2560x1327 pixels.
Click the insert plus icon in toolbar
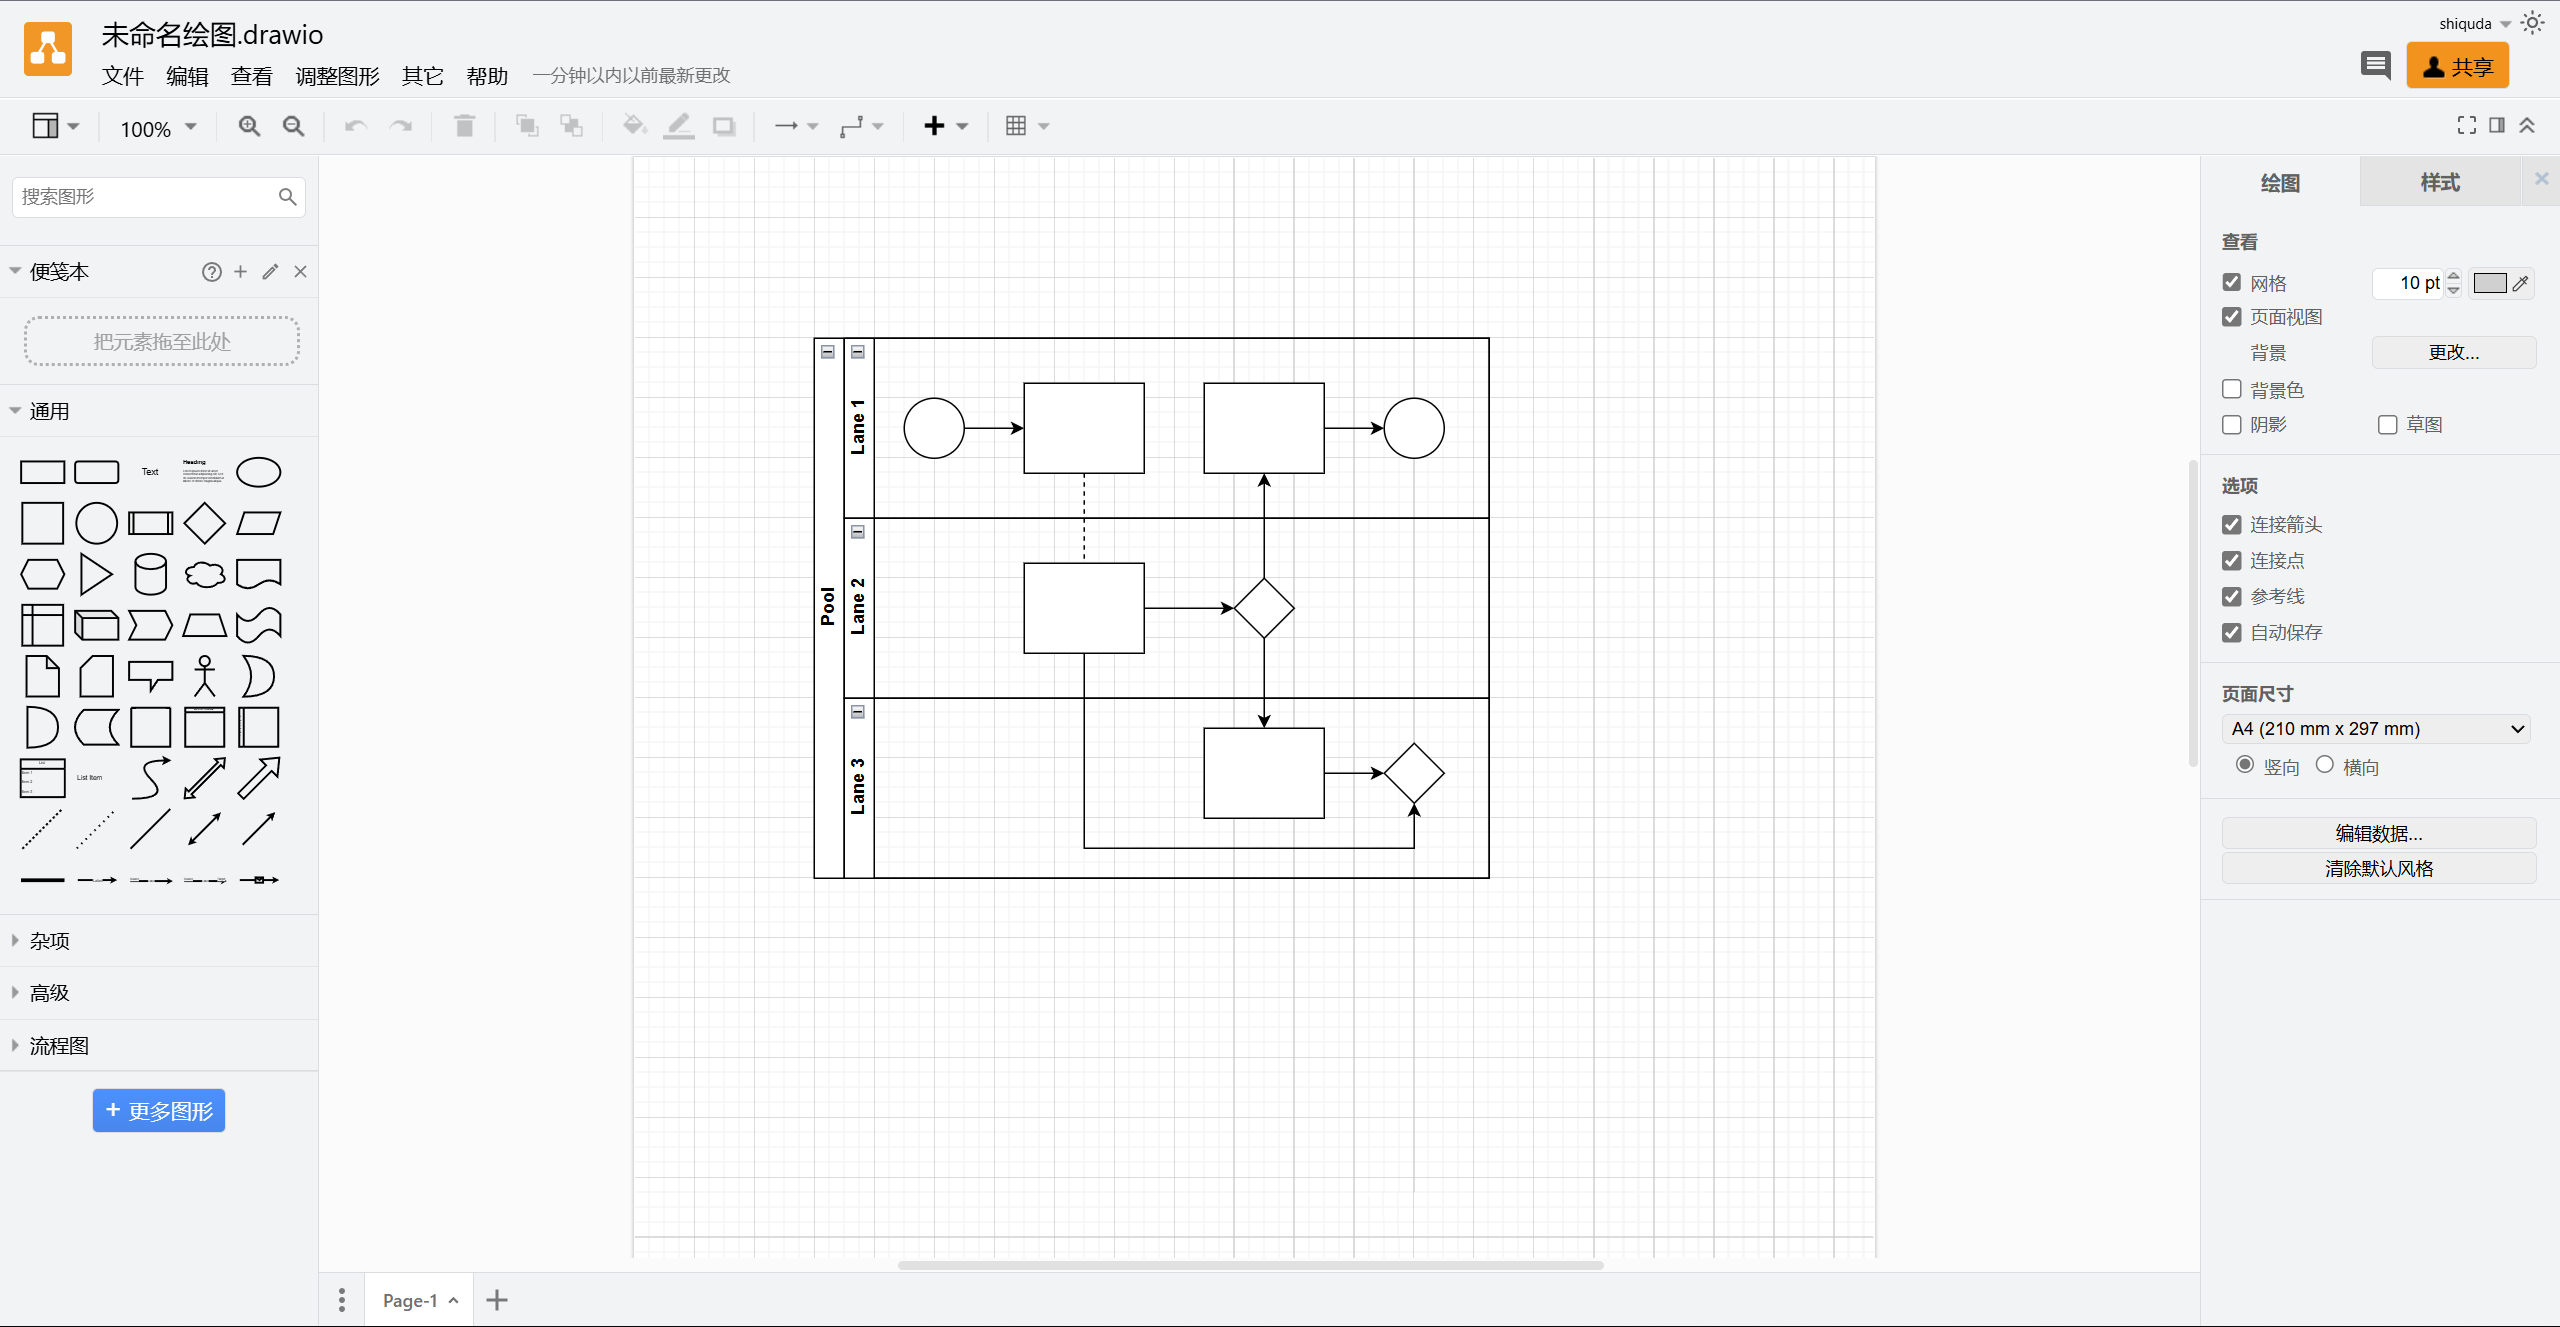(934, 126)
